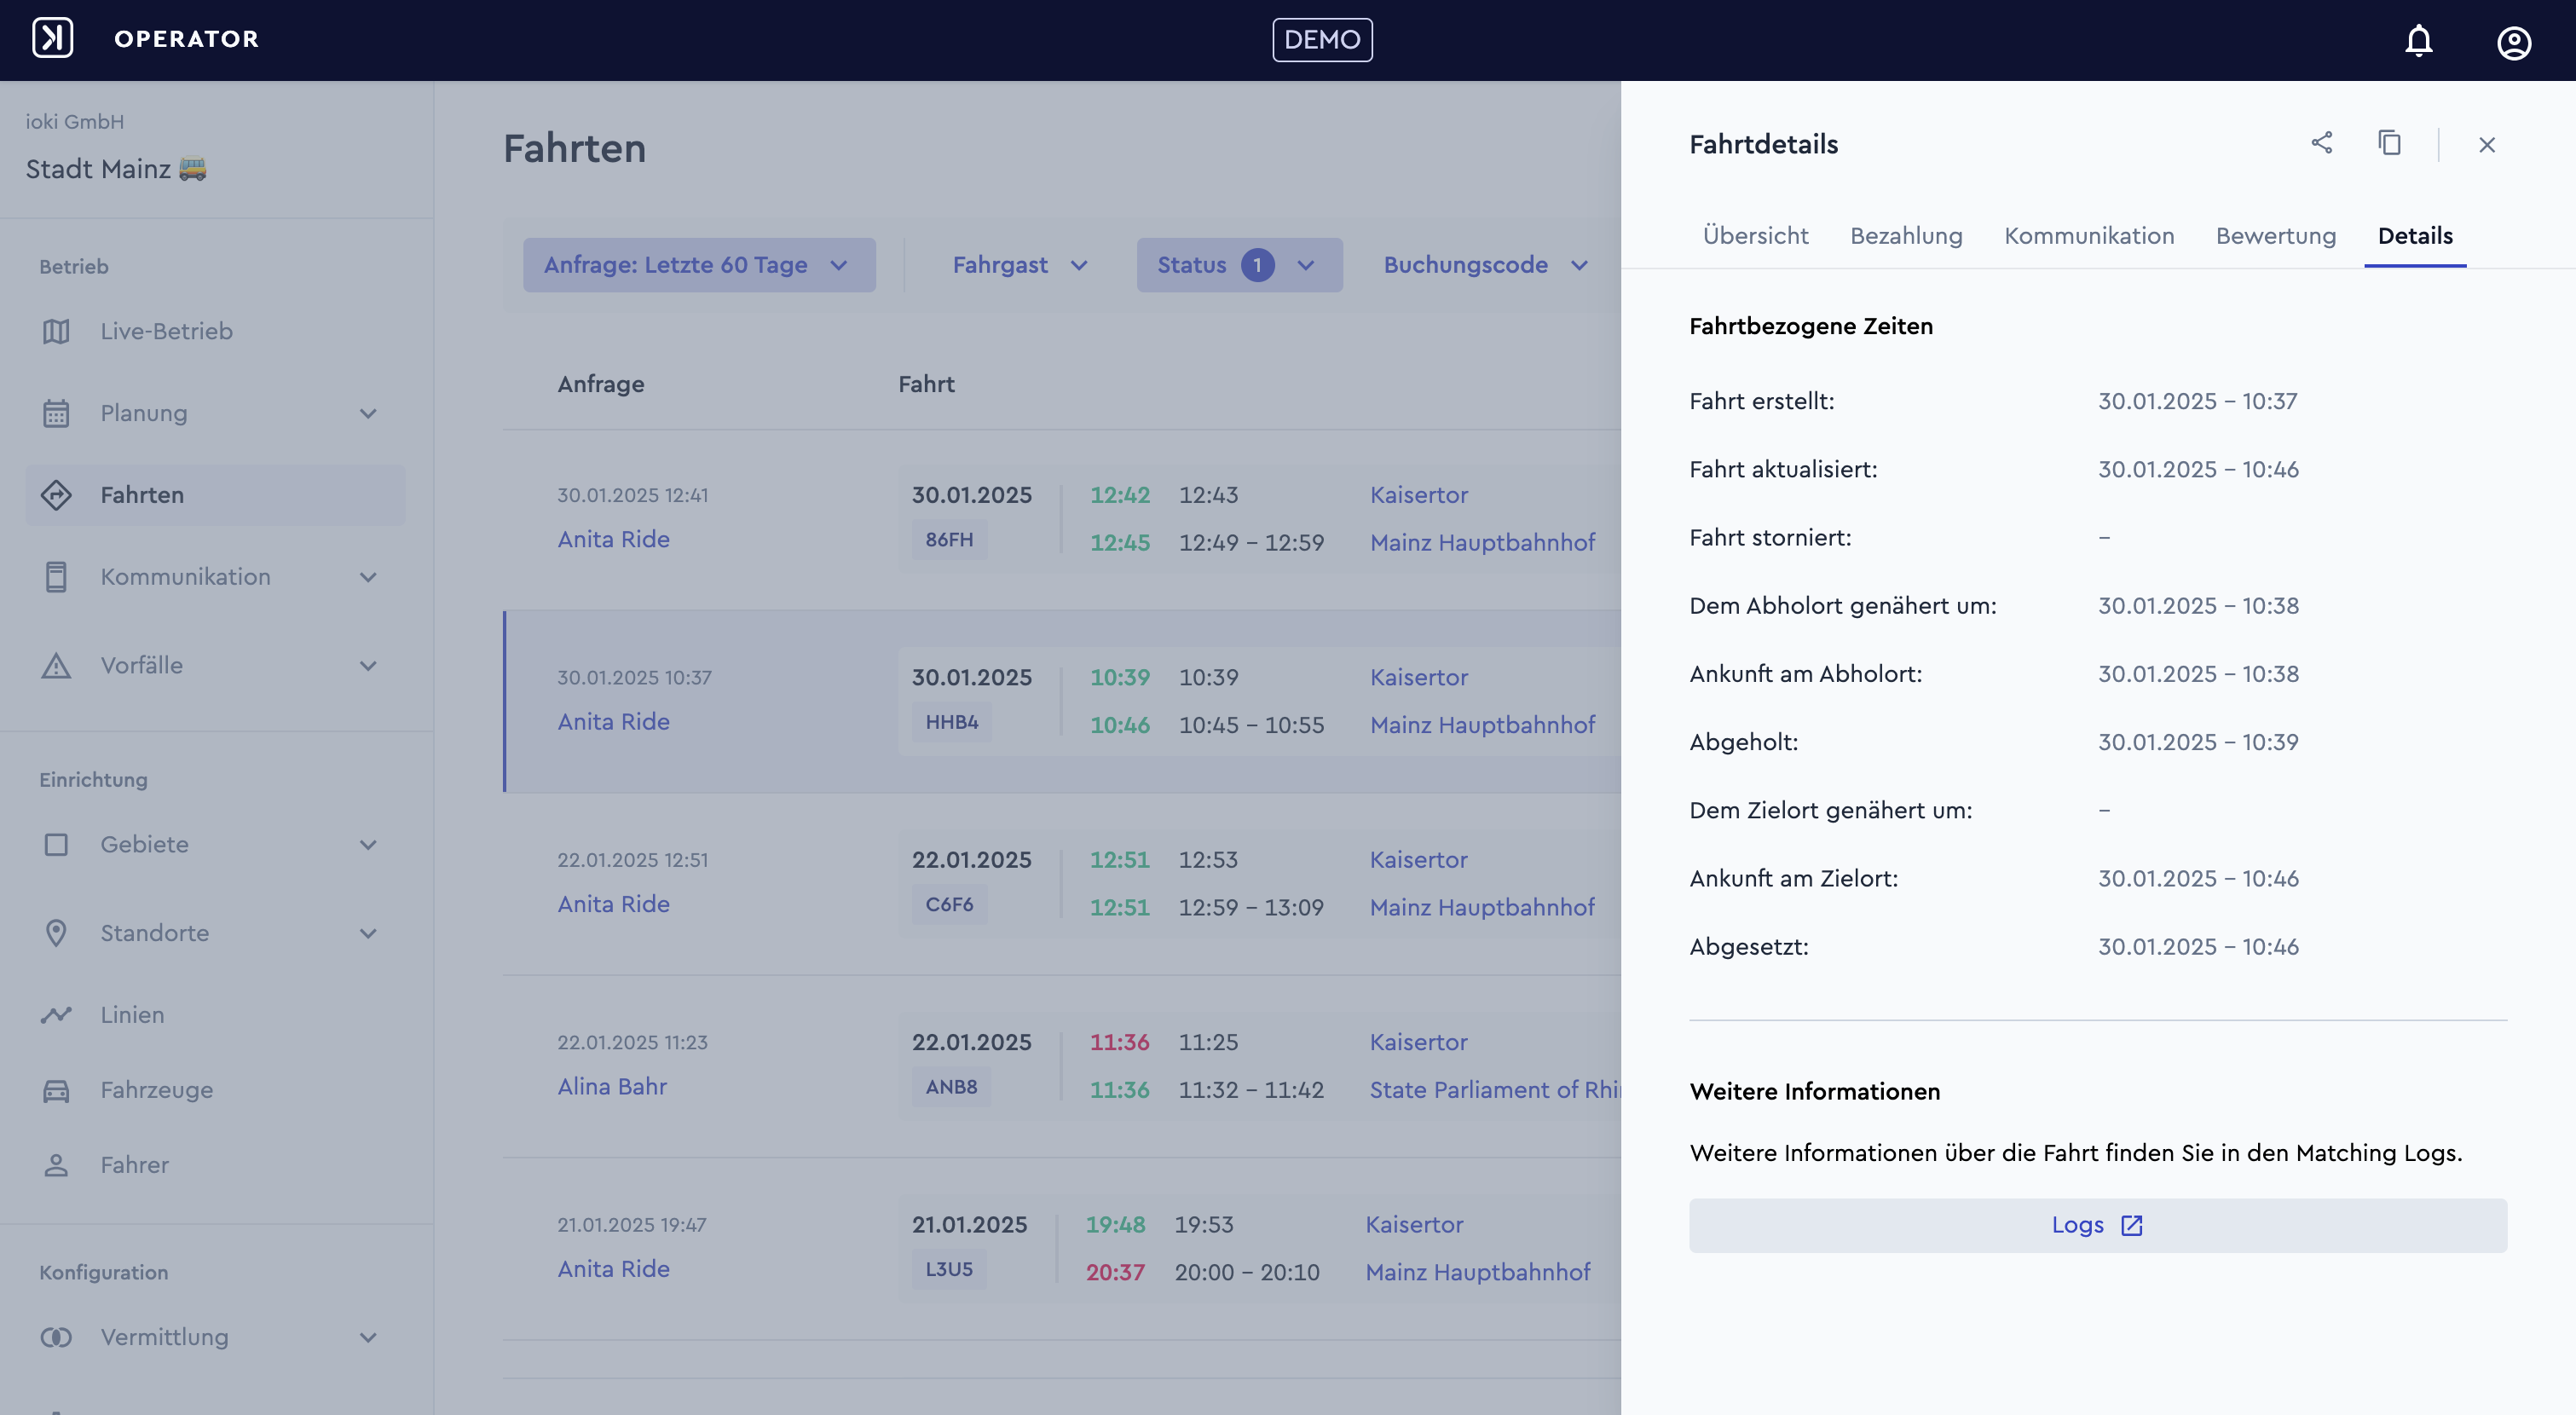Screen dimensions: 2576x1415
Task: Select ride row with code C6F6
Action: click(x=1061, y=884)
